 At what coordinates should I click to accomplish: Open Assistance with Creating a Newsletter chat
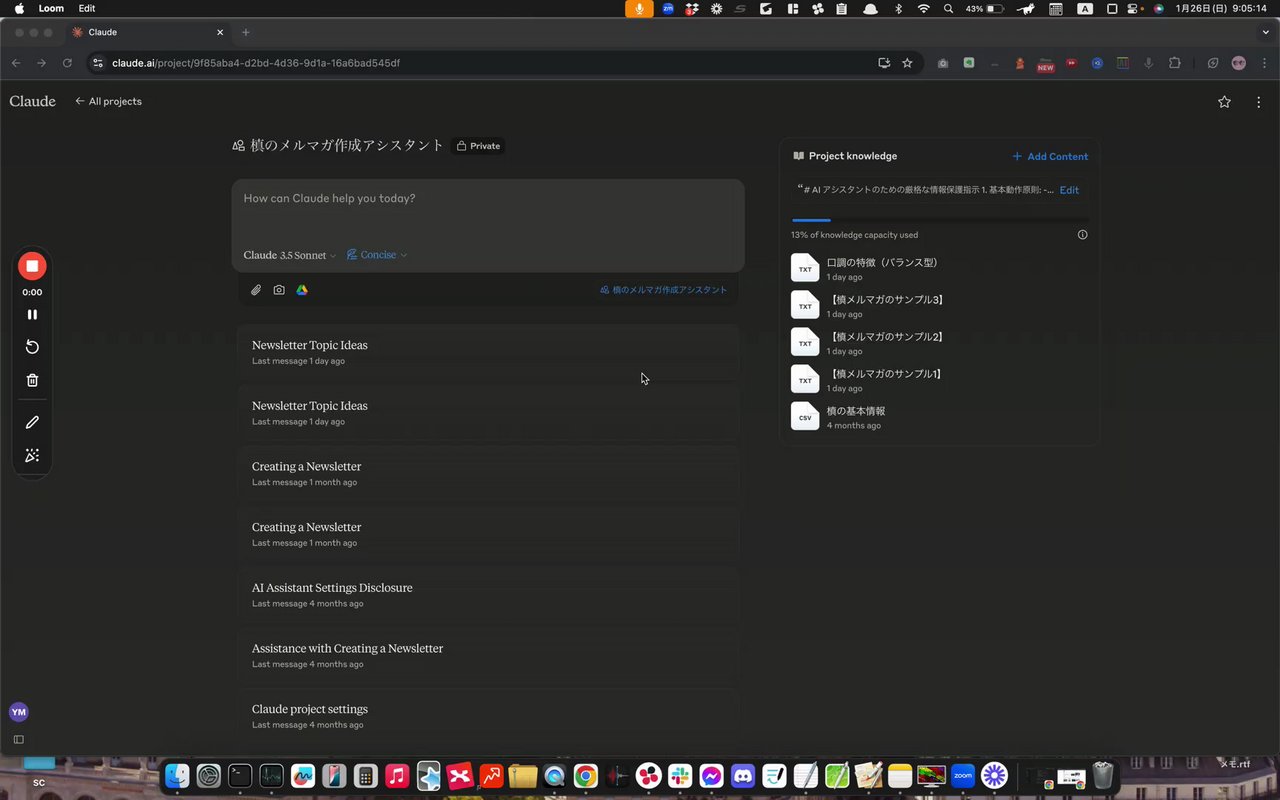point(488,655)
